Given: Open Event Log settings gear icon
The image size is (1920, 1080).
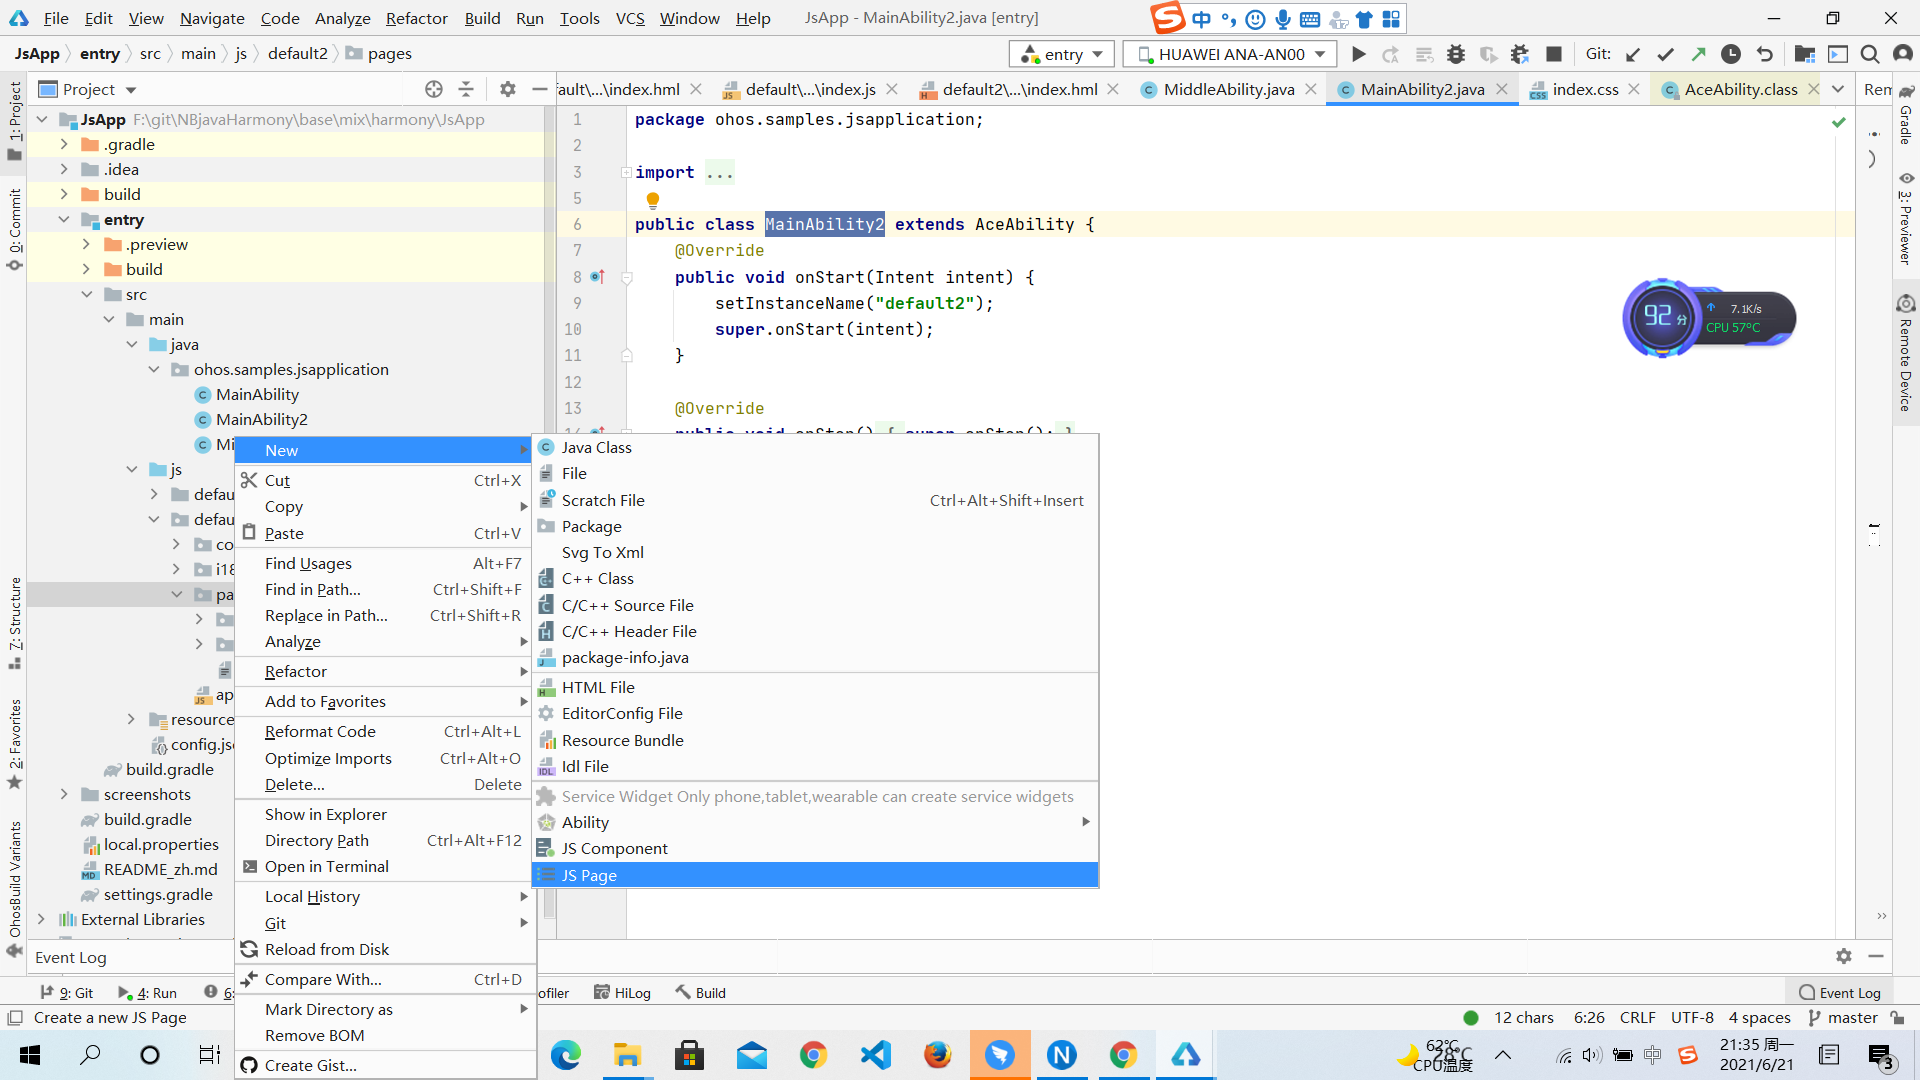Looking at the screenshot, I should click(x=1843, y=956).
